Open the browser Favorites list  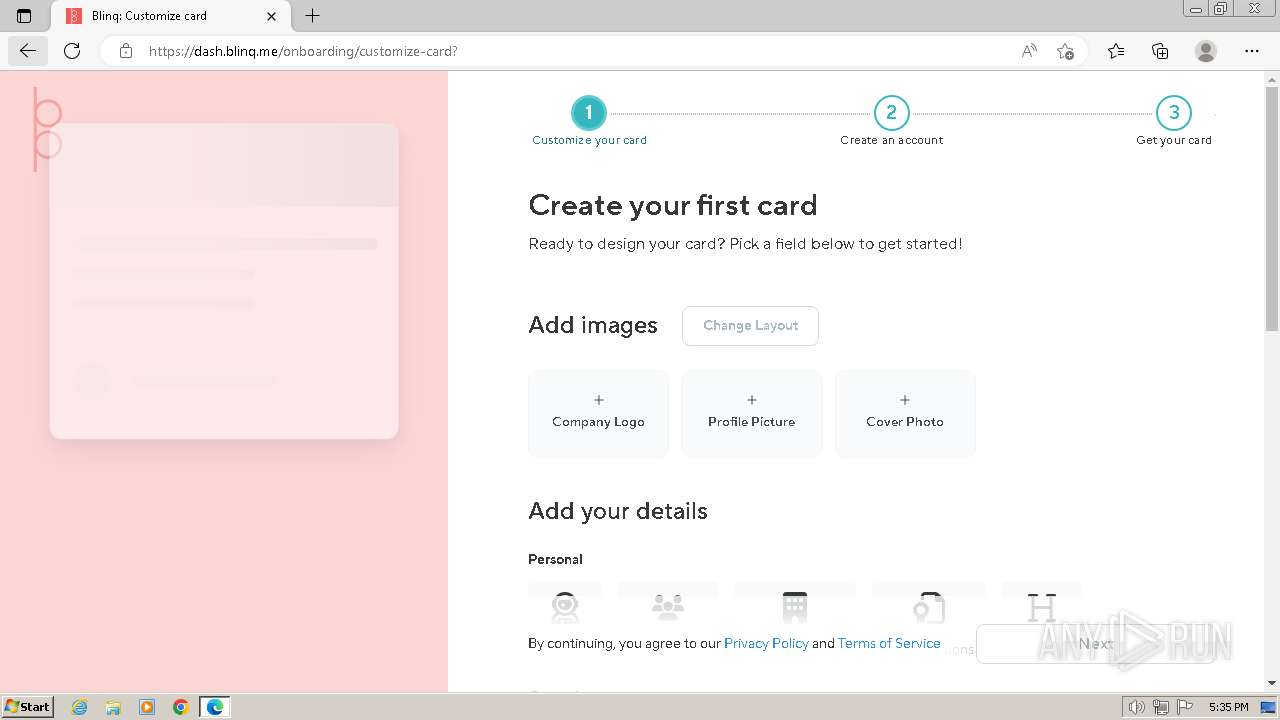point(1116,51)
